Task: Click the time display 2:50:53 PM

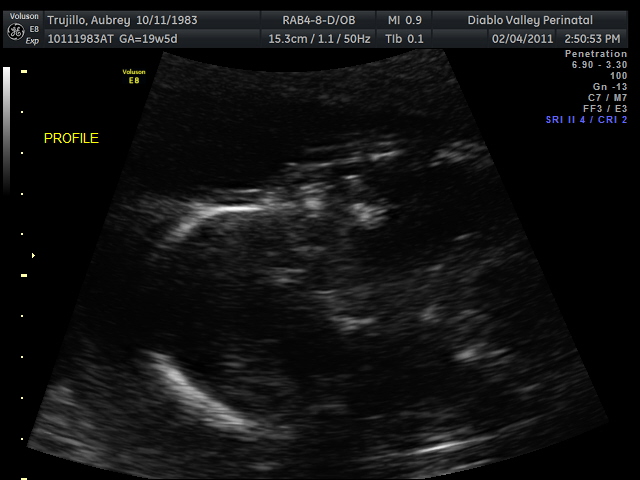Action: [x=591, y=38]
